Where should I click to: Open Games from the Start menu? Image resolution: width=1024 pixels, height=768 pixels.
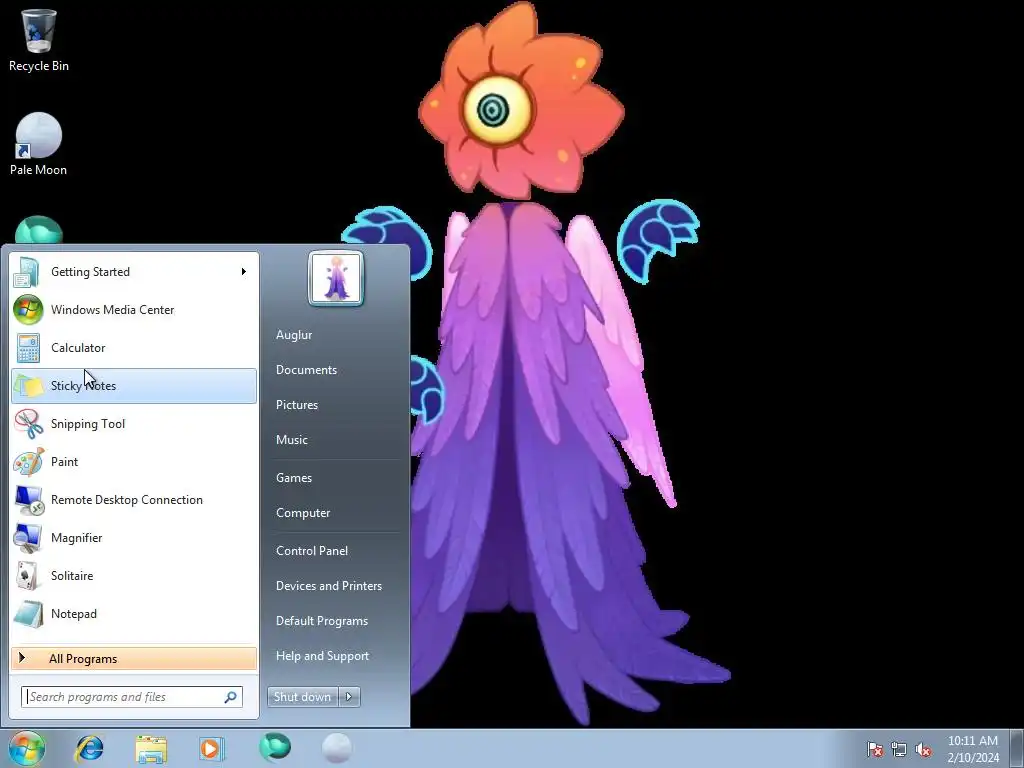click(x=294, y=477)
